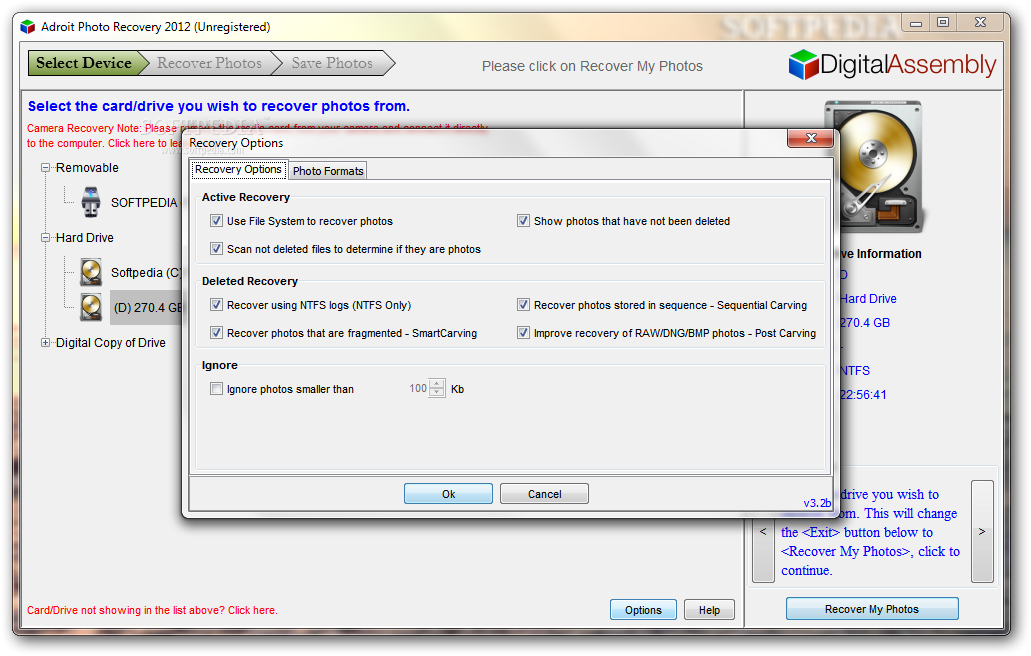Click the Adroit Photo Recovery title bar icon
Viewport: 1031px width, 656px height.
click(27, 27)
